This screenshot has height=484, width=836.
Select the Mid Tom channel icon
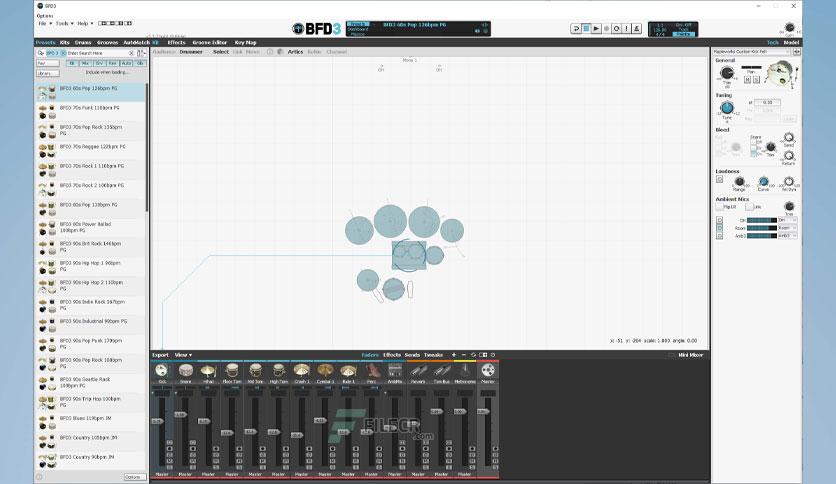255,370
